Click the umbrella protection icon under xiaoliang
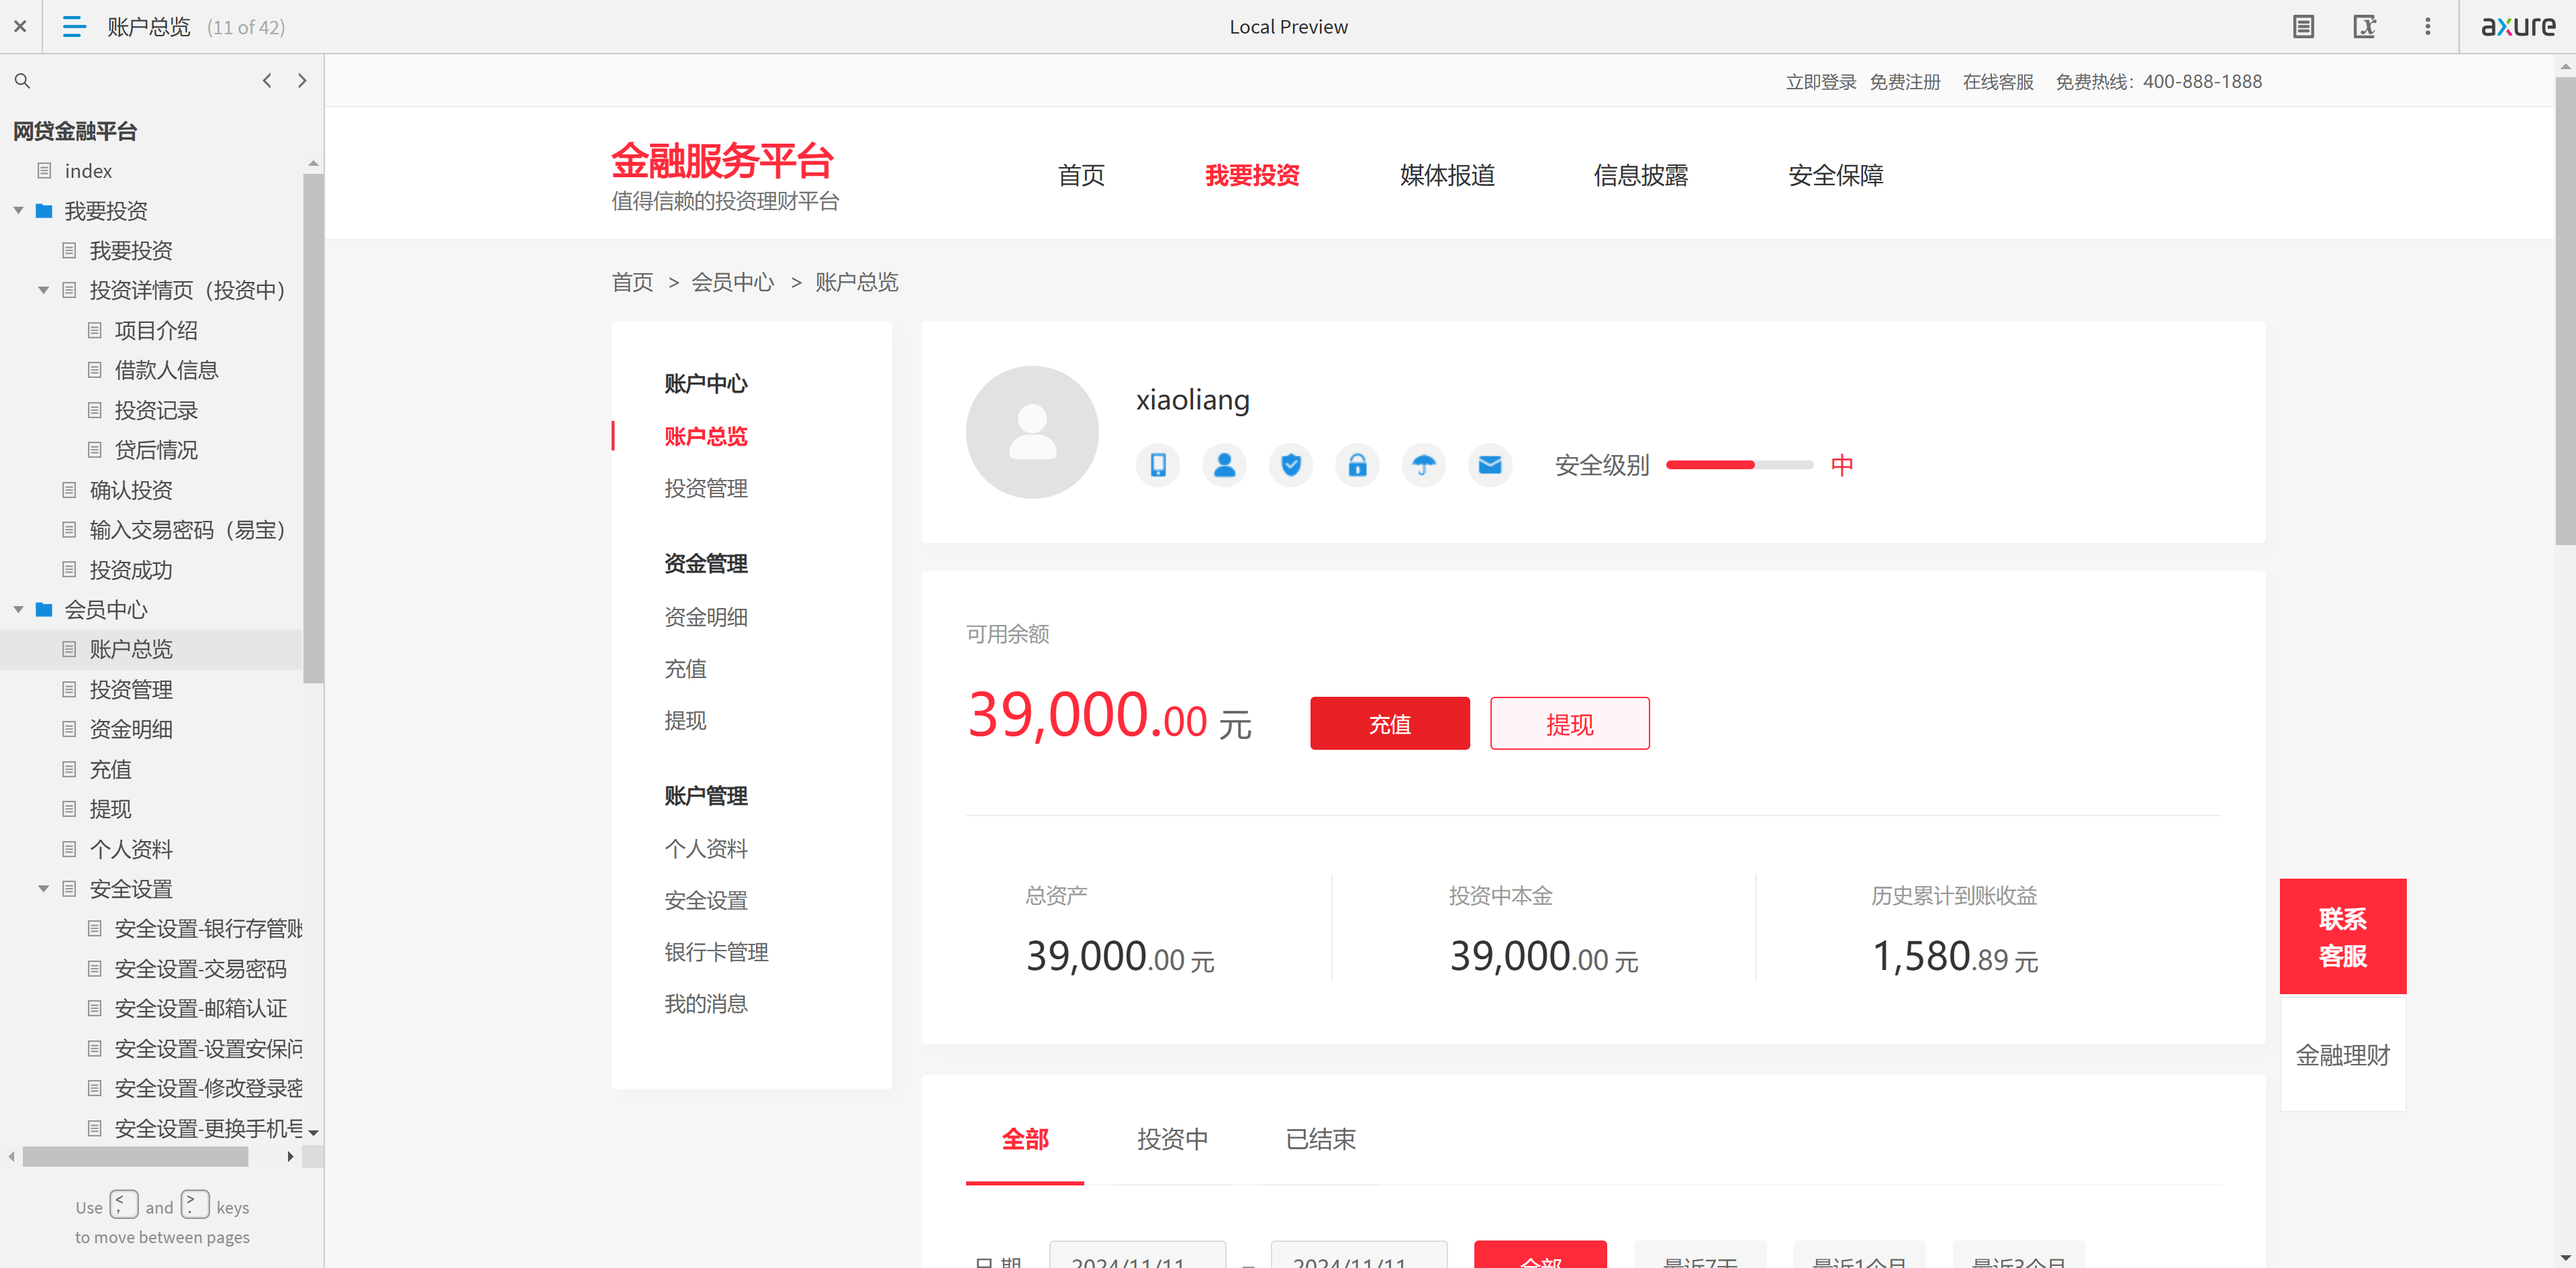The image size is (2576, 1268). (x=1424, y=465)
